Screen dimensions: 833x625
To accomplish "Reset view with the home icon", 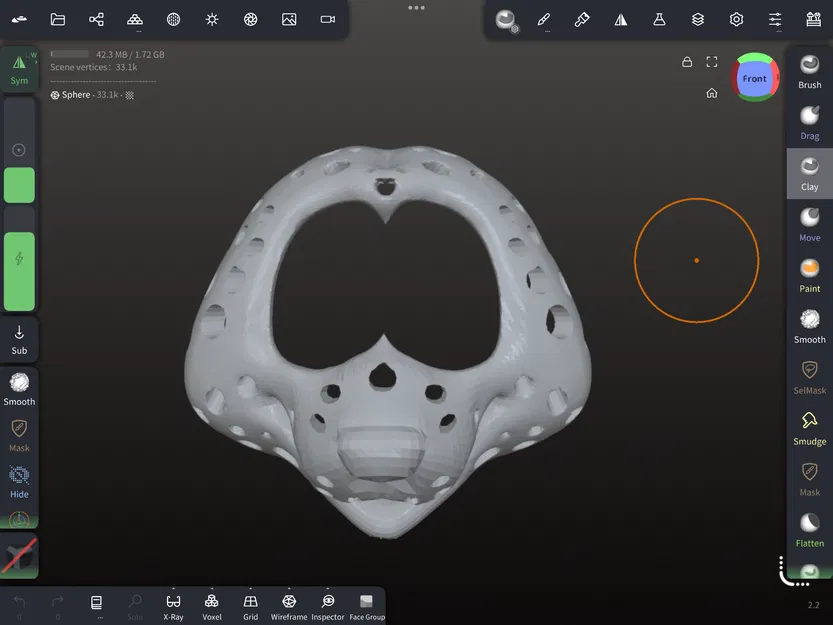I will pyautogui.click(x=712, y=94).
